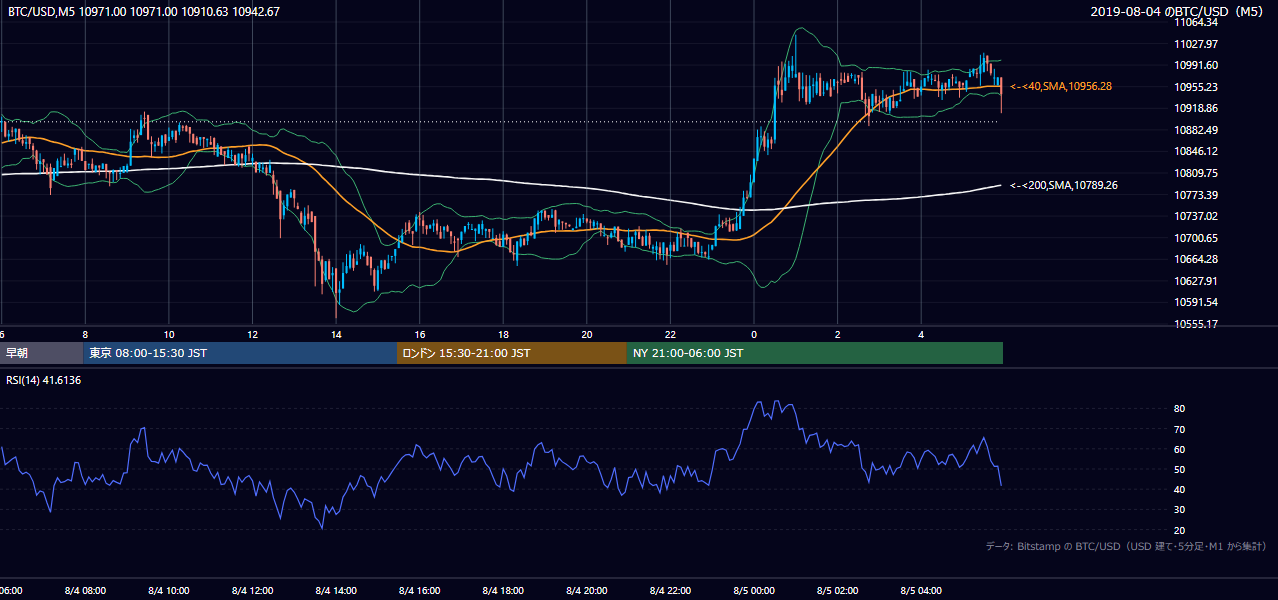Click RSI axis level 20
This screenshot has width=1278, height=600.
coord(1180,530)
